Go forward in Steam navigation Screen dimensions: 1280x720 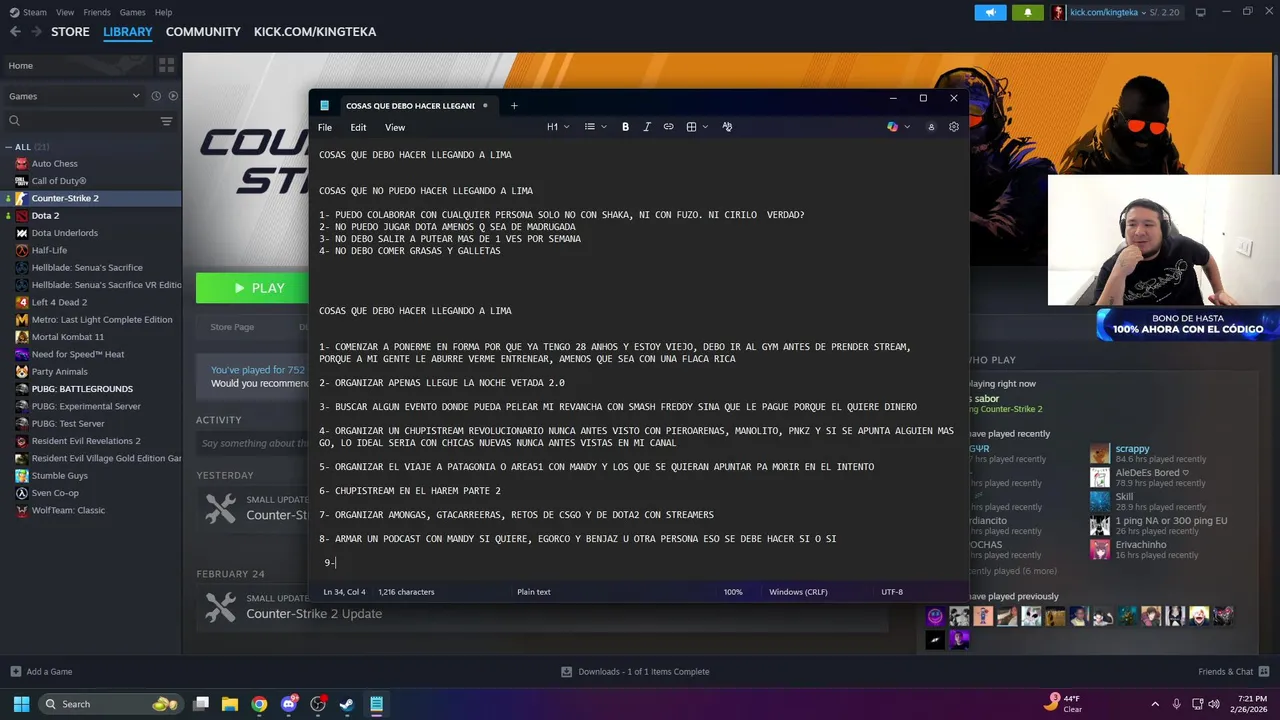(37, 32)
